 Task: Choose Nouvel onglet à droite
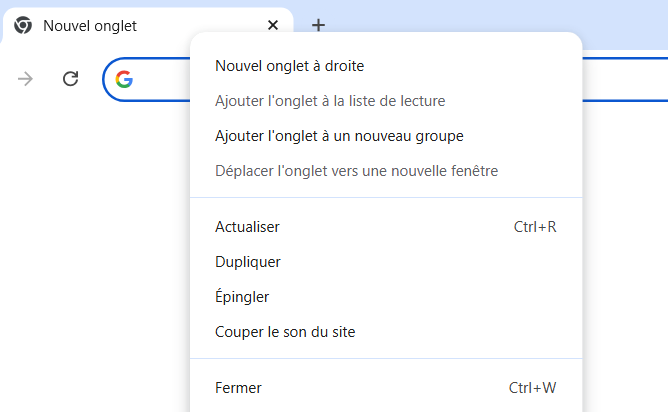point(289,66)
